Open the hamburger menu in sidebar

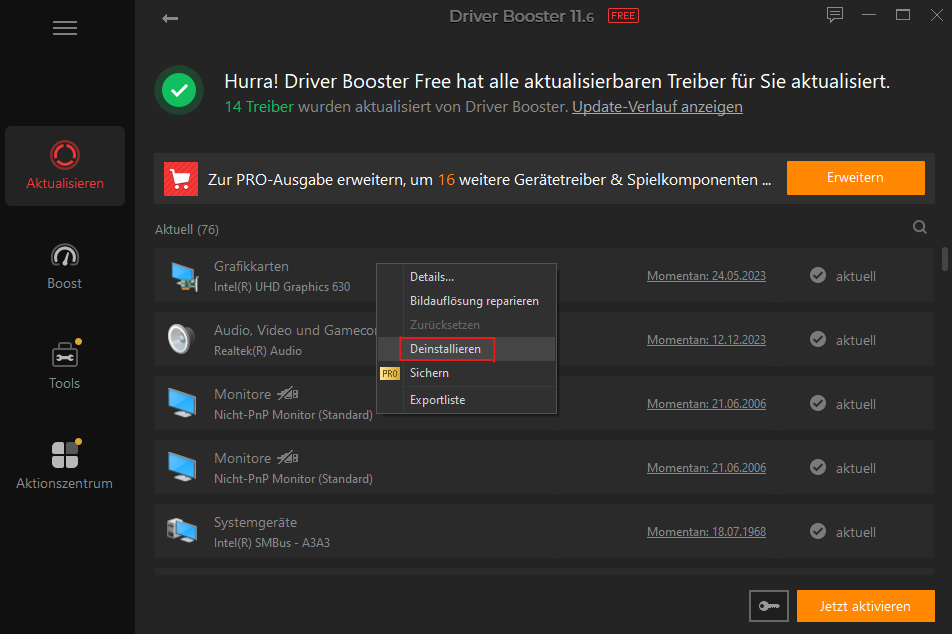64,28
